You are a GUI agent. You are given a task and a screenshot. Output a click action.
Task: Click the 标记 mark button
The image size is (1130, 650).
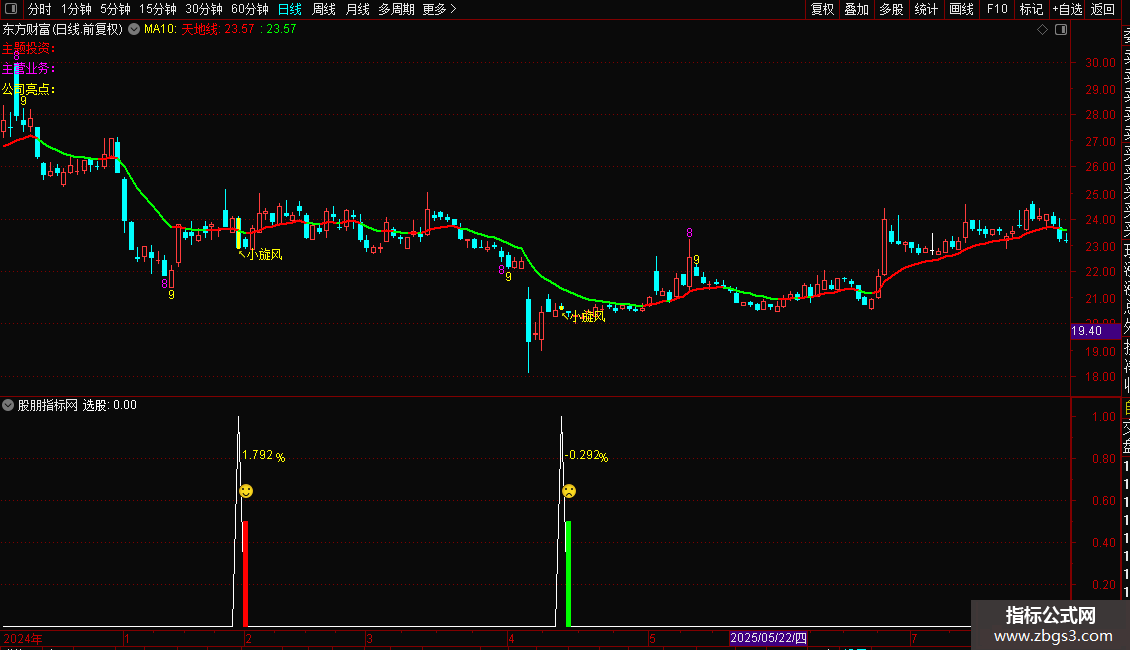(1031, 9)
